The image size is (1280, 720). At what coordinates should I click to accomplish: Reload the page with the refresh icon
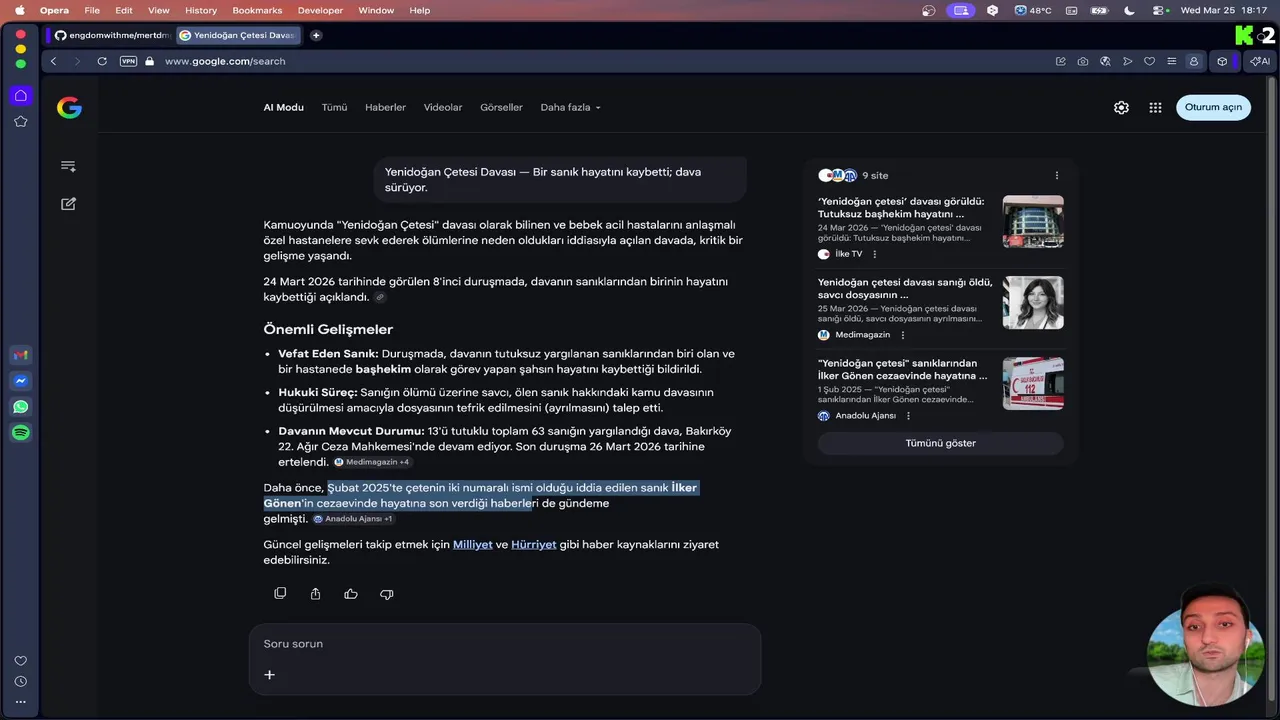click(x=102, y=61)
